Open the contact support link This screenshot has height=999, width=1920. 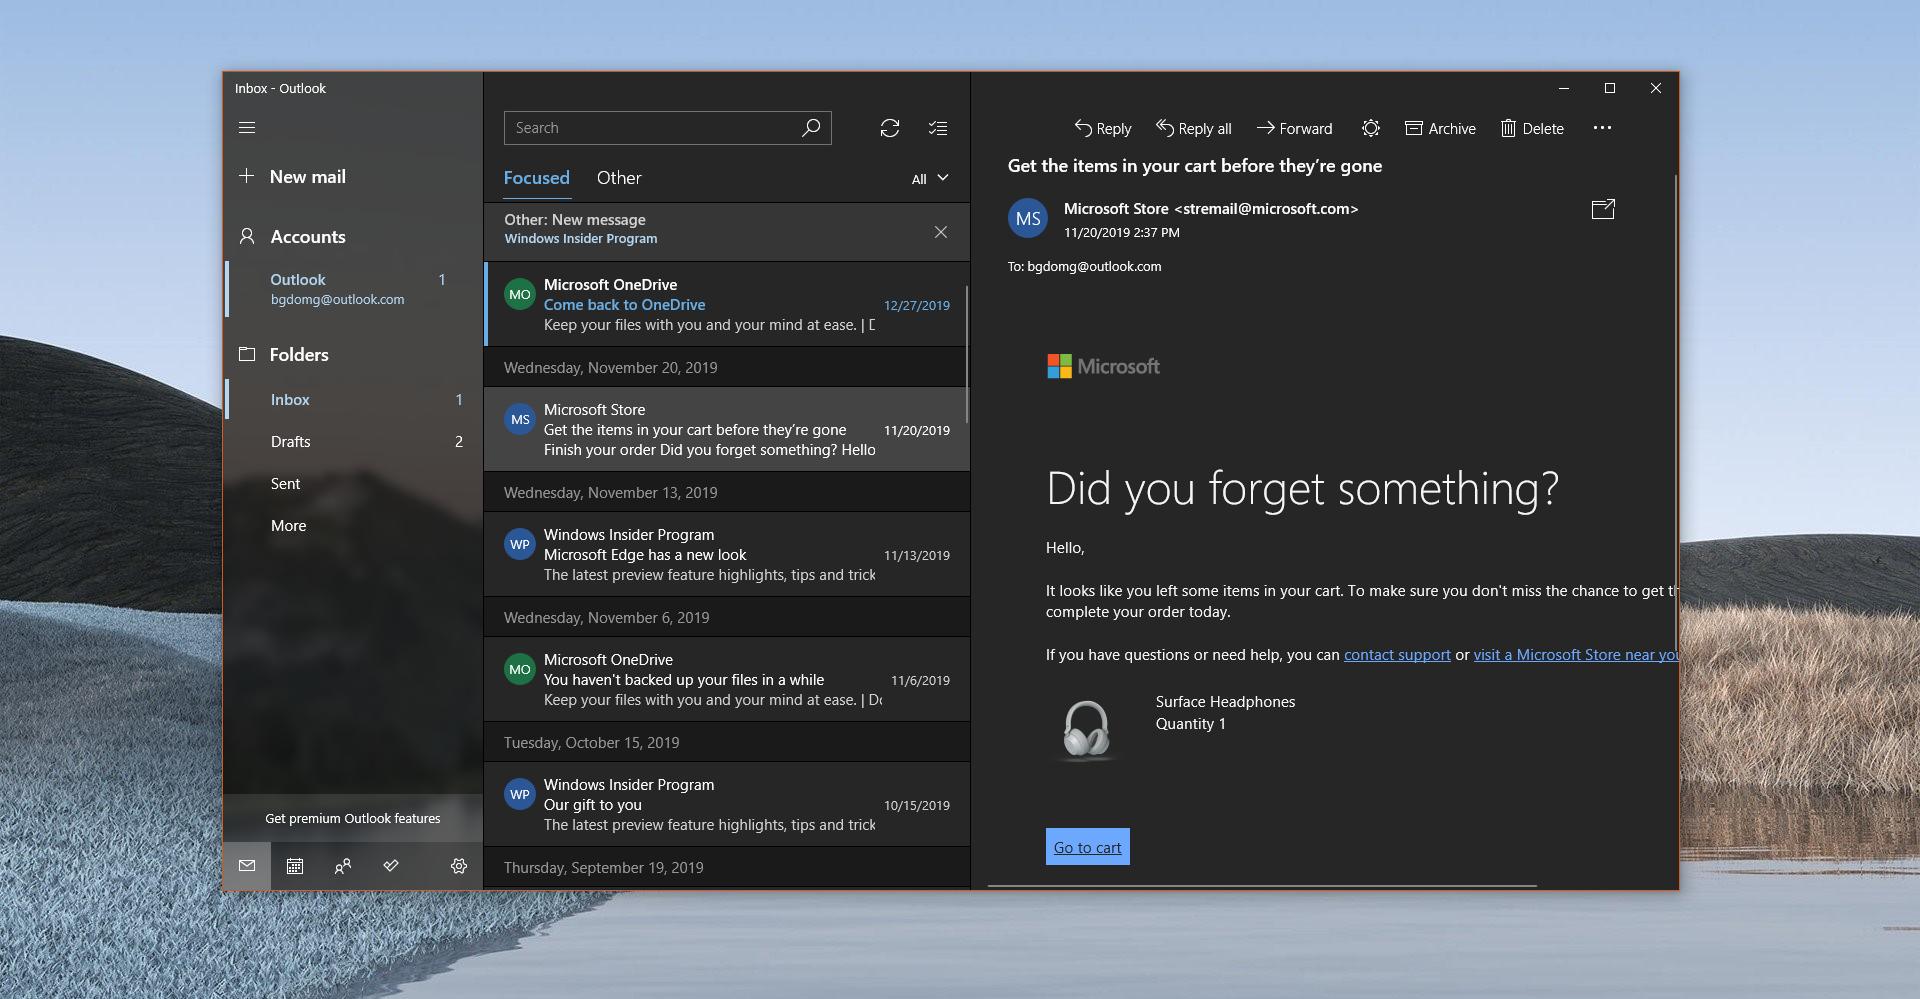(1397, 655)
